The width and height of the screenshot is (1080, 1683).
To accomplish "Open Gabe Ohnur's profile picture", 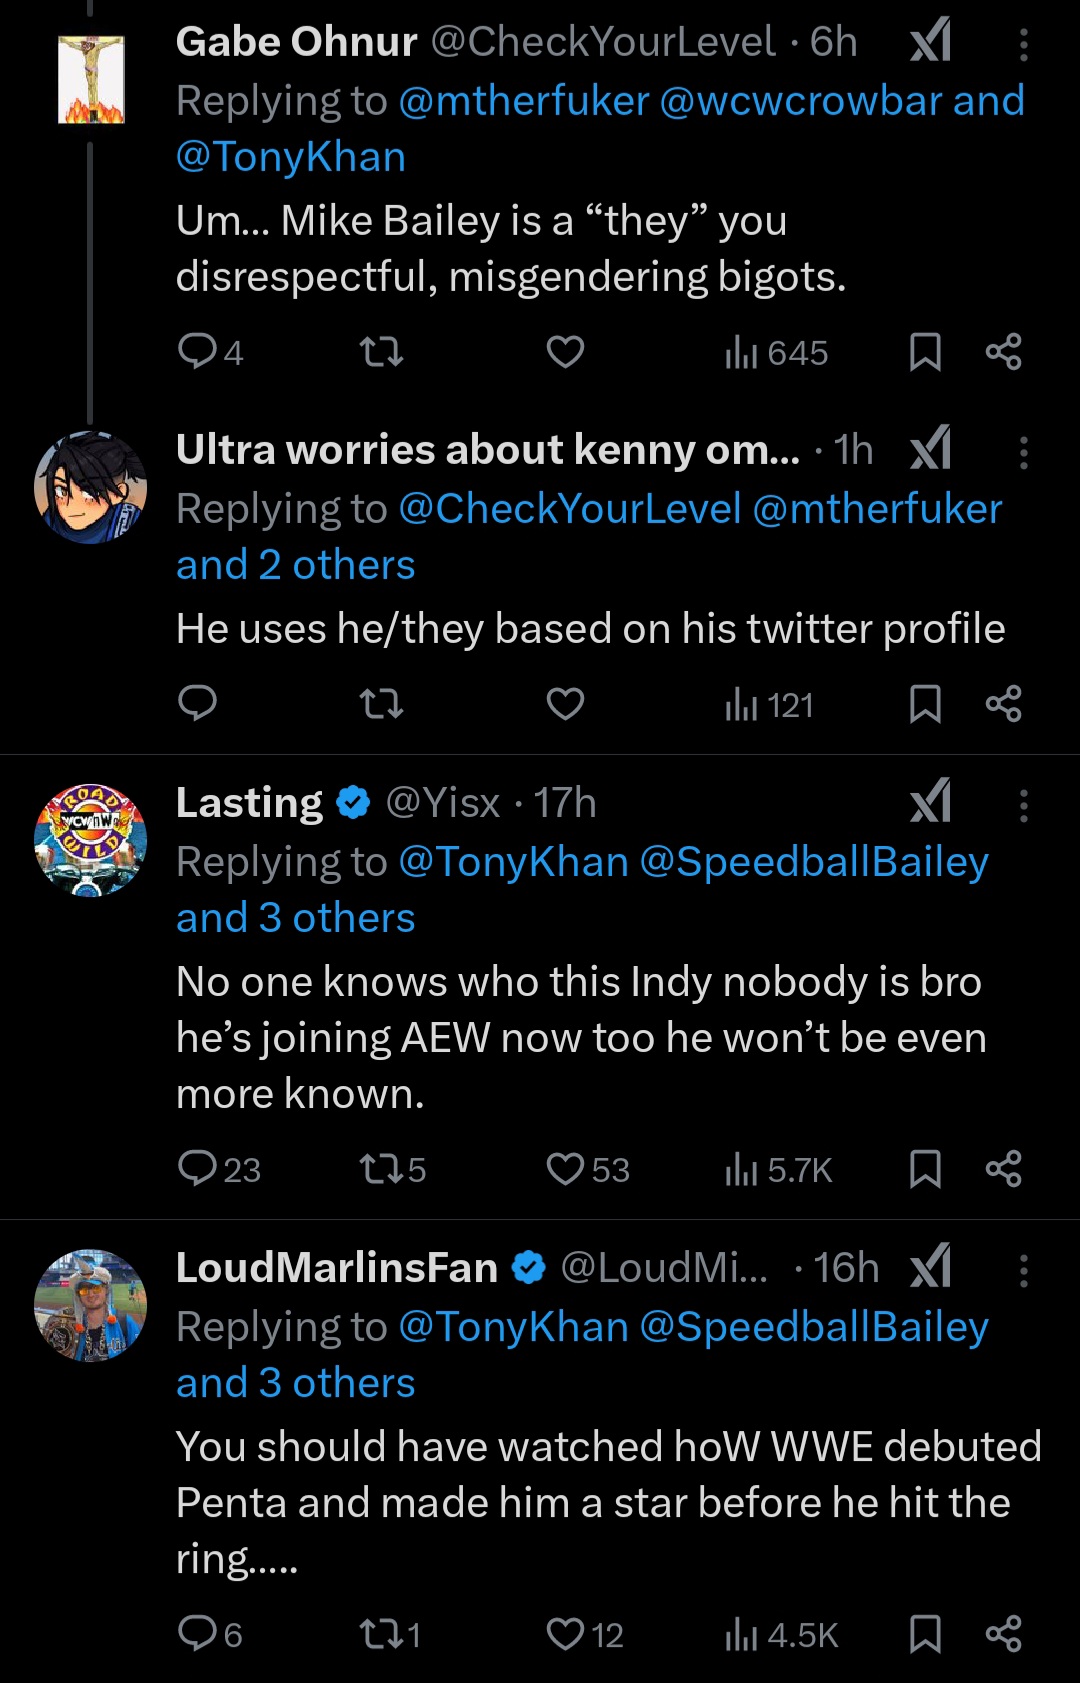I will pos(91,79).
